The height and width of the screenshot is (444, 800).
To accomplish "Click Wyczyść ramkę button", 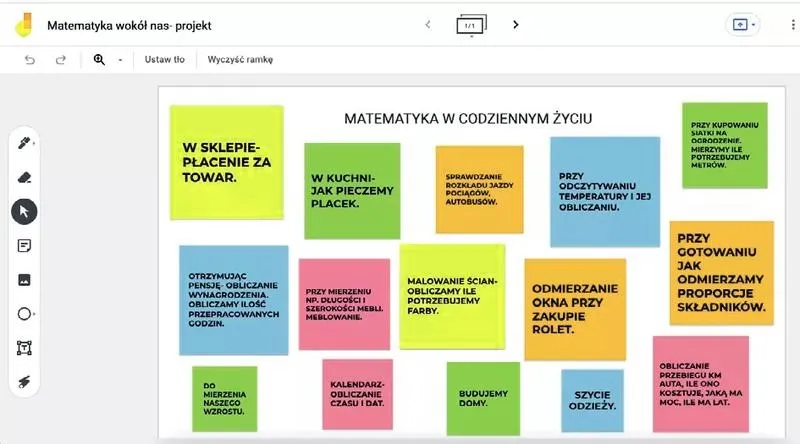I will pyautogui.click(x=240, y=60).
